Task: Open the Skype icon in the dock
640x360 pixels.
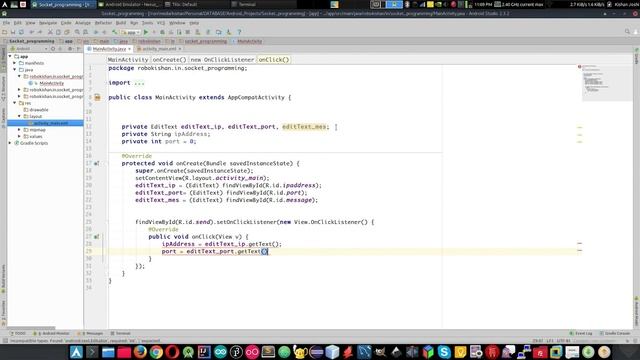Action: [444, 352]
